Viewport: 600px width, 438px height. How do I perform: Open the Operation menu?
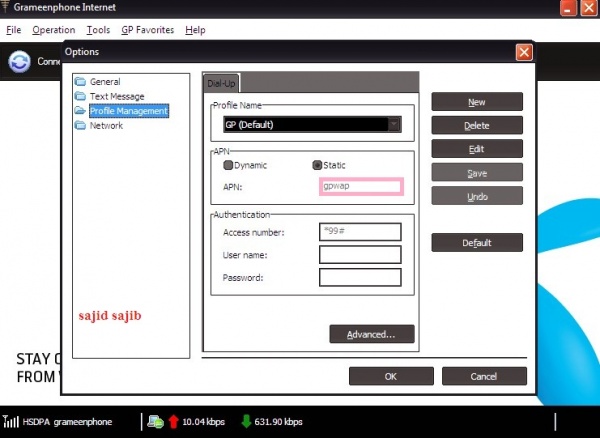(x=54, y=30)
